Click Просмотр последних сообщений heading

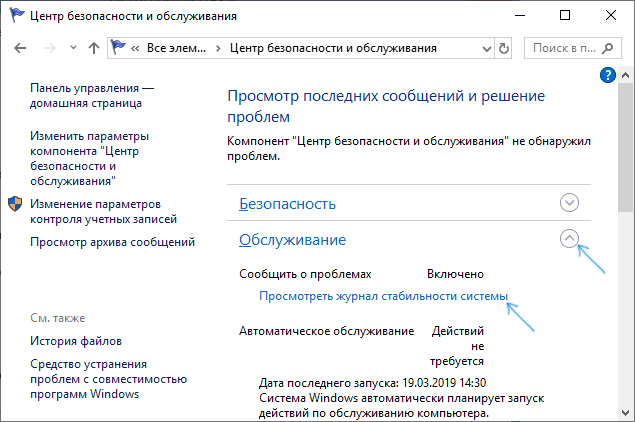386,106
